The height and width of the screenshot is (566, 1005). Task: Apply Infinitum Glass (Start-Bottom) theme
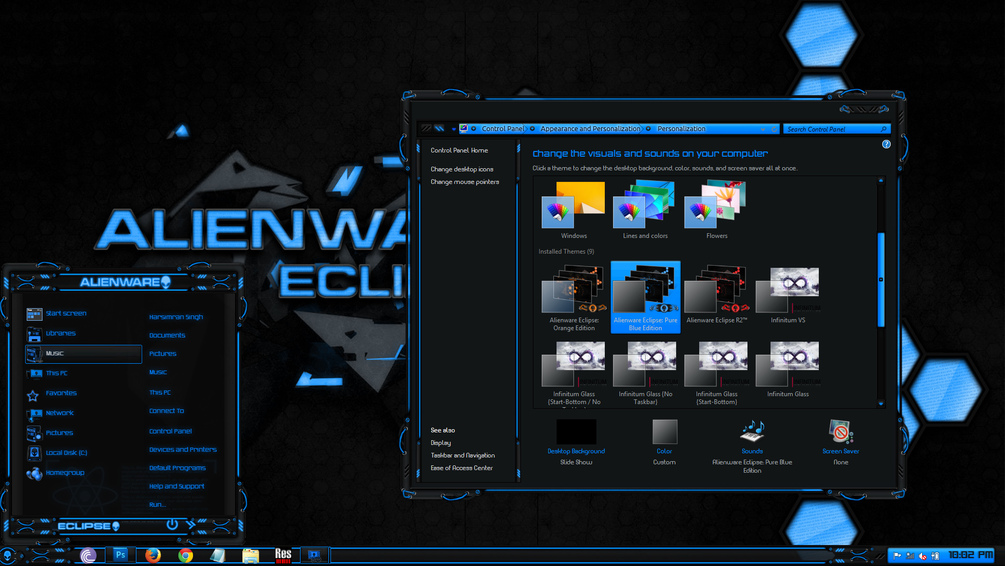[717, 372]
